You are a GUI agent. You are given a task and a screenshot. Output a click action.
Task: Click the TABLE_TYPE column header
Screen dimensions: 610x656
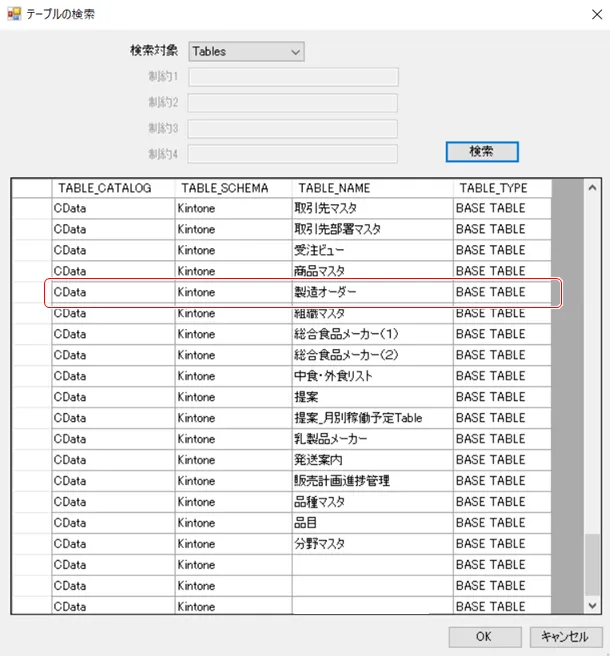point(501,188)
